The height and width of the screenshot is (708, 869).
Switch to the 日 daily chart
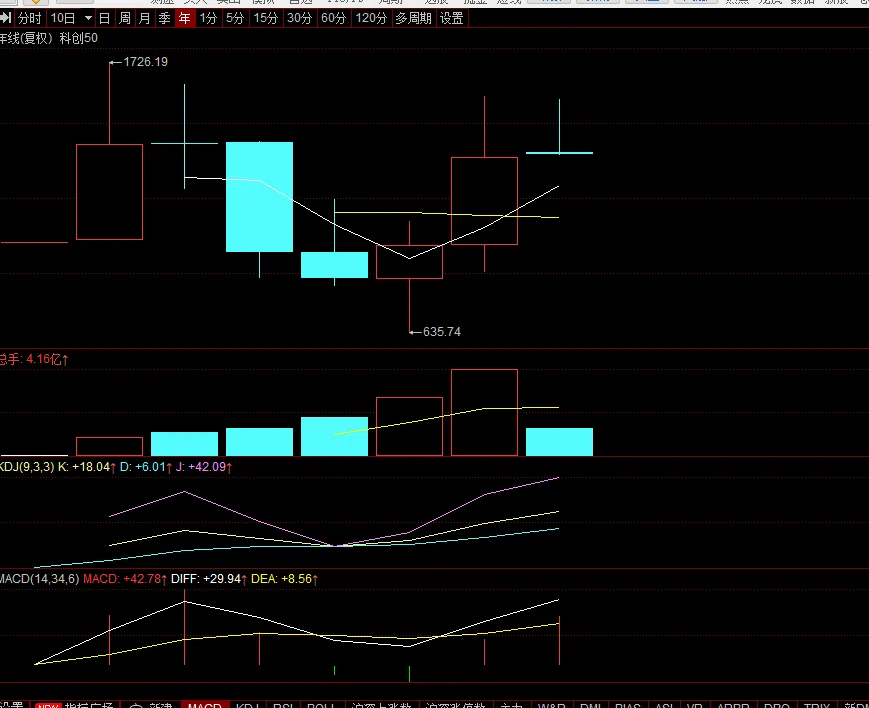tap(104, 18)
